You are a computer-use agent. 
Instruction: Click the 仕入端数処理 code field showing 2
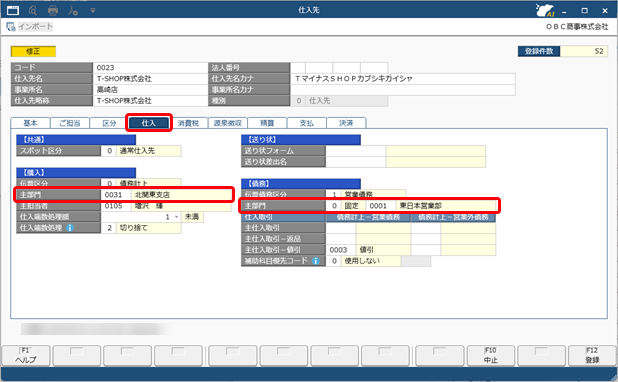[x=109, y=228]
